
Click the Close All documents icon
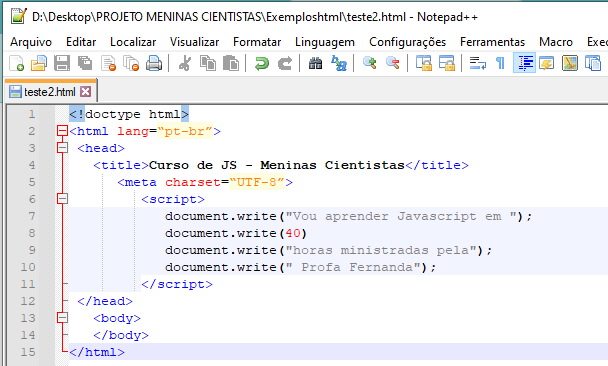(131, 63)
